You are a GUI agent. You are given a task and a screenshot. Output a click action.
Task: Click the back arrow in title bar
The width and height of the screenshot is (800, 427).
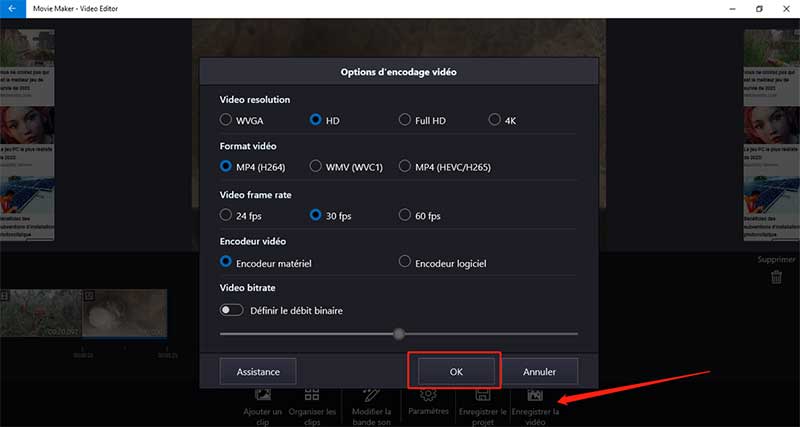click(12, 8)
